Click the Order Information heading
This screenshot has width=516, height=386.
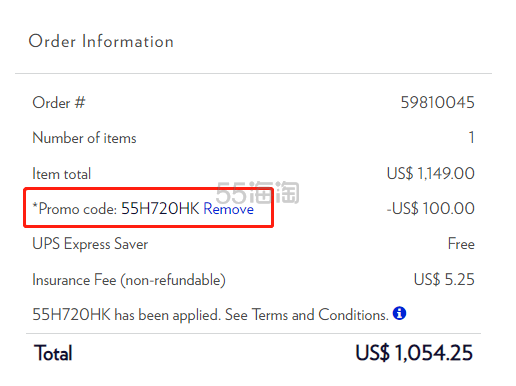tap(101, 41)
